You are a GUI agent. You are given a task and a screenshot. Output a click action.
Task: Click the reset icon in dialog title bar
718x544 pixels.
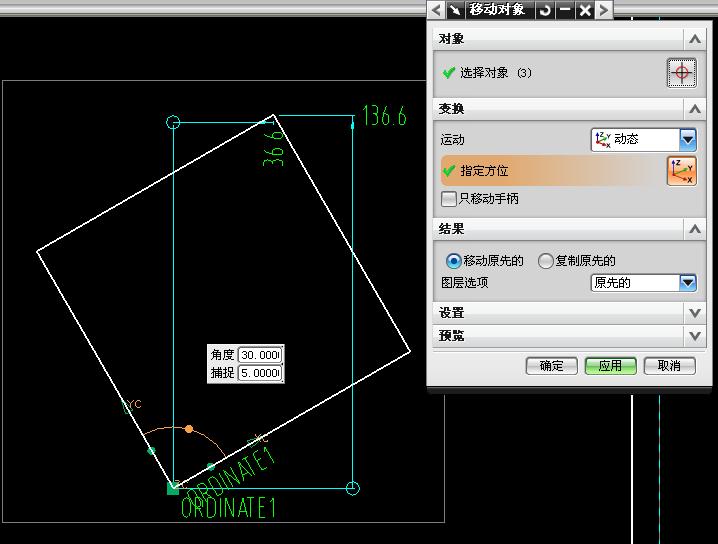545,10
